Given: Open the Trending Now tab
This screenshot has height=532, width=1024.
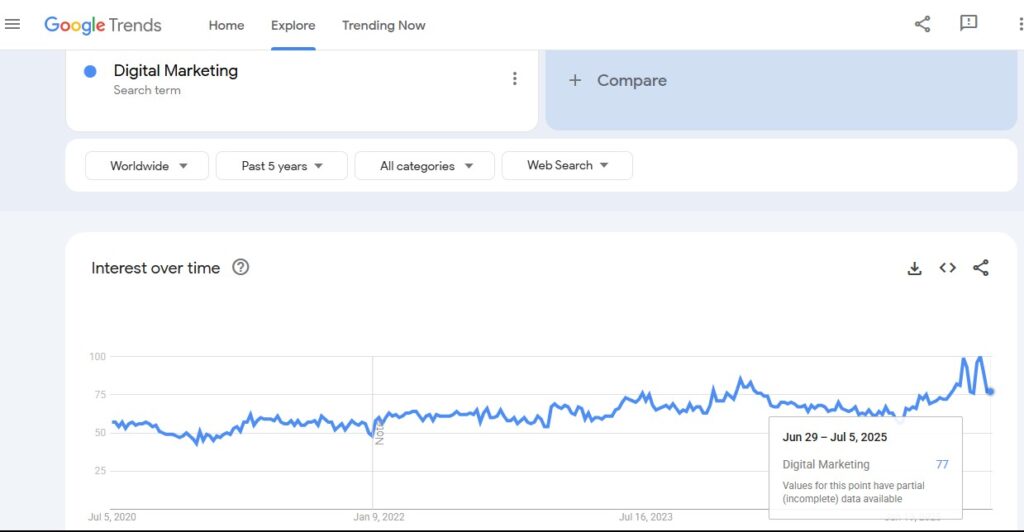Looking at the screenshot, I should click(383, 25).
